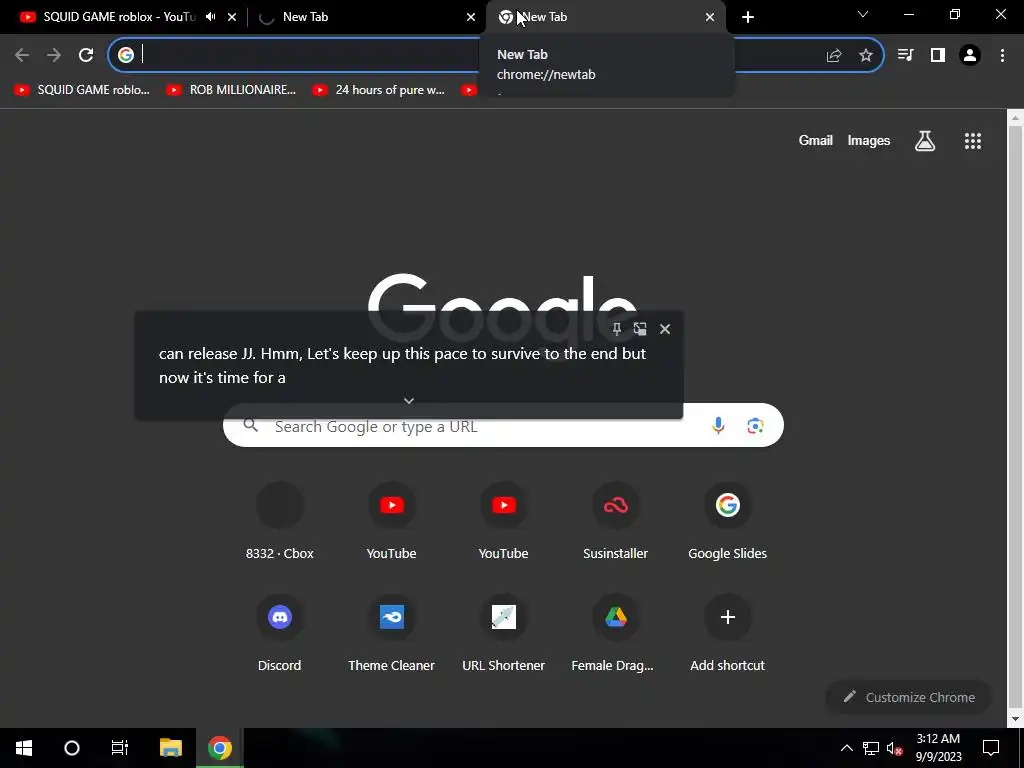Bookmark this tab with the star icon
The width and height of the screenshot is (1024, 768).
tap(866, 56)
